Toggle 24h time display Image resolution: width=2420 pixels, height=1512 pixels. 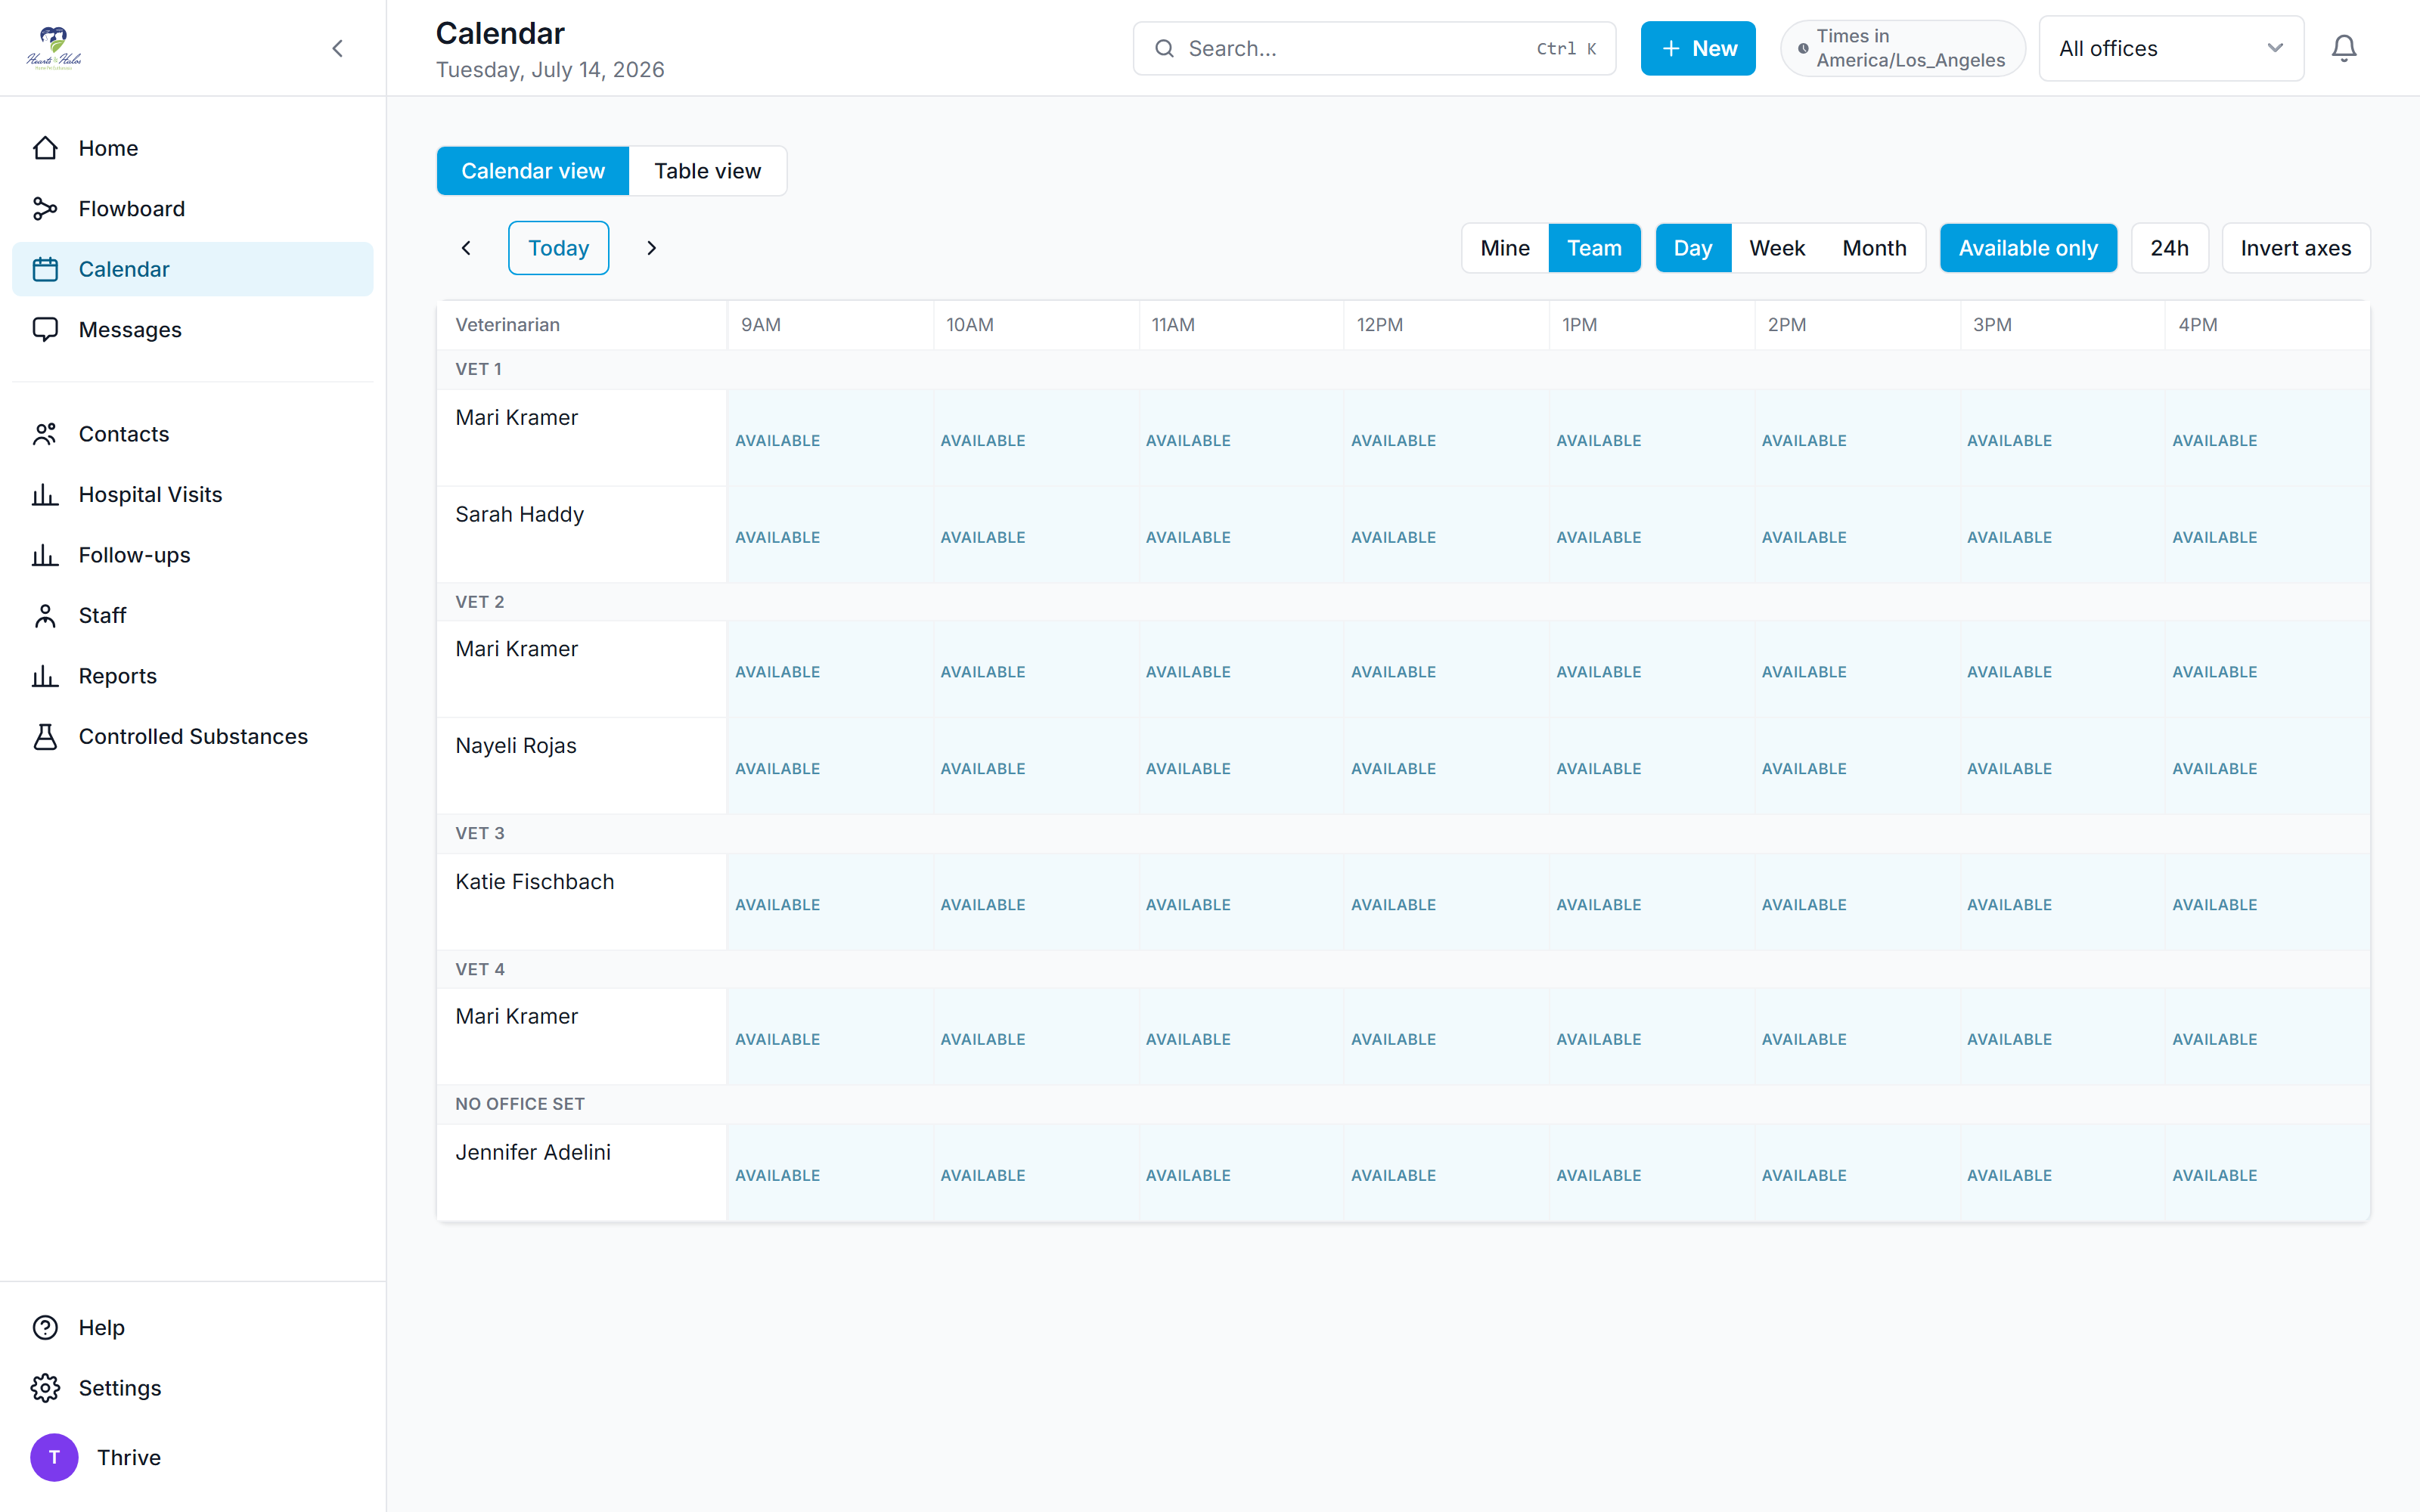pyautogui.click(x=2169, y=248)
